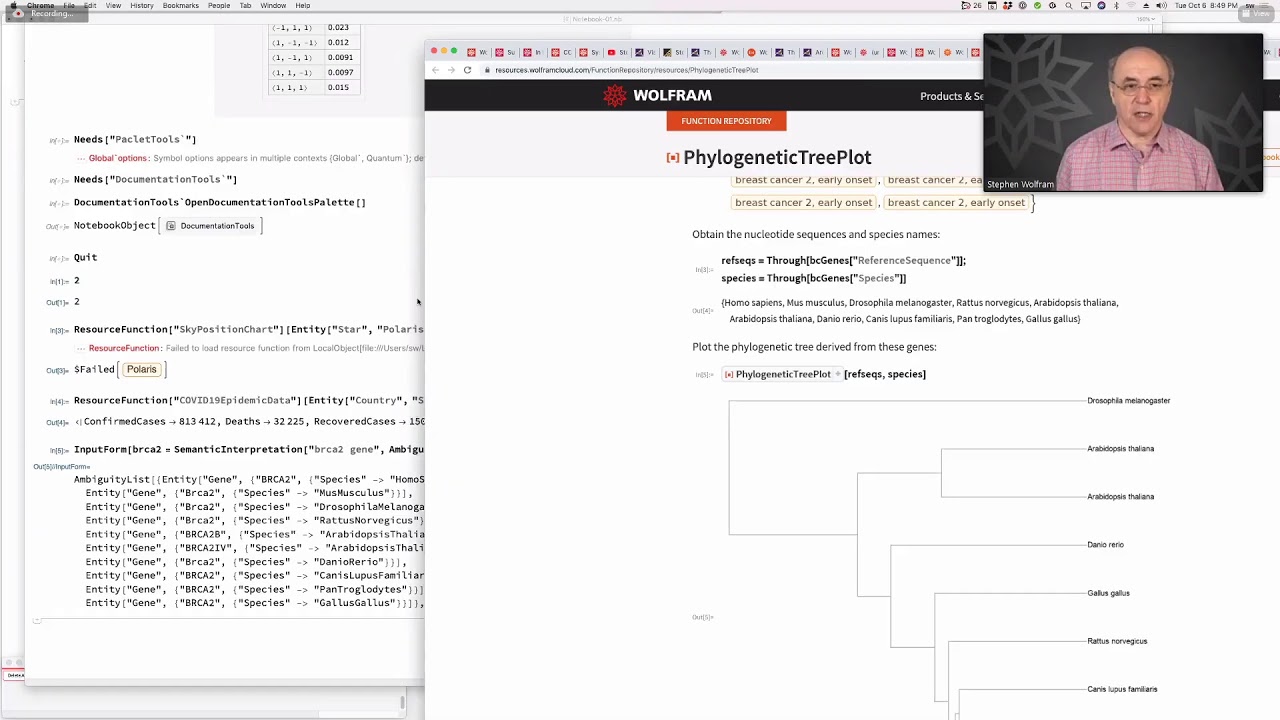Click the date and time in the menu bar
The width and height of the screenshot is (1280, 720).
point(1206,6)
